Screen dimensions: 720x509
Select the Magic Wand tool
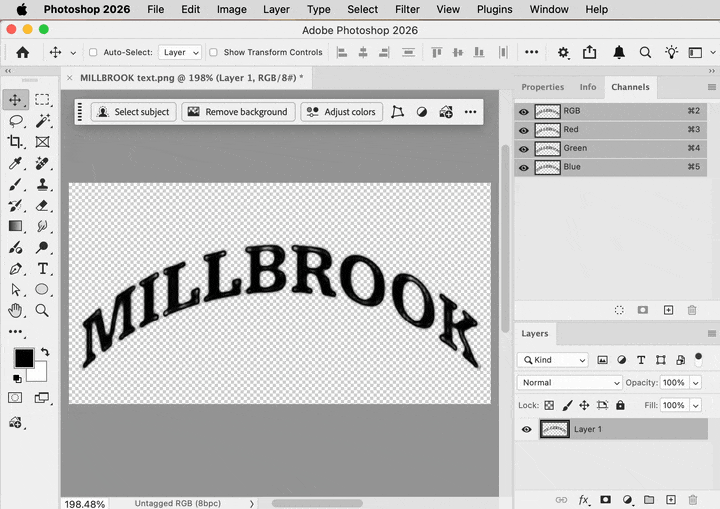(x=42, y=121)
